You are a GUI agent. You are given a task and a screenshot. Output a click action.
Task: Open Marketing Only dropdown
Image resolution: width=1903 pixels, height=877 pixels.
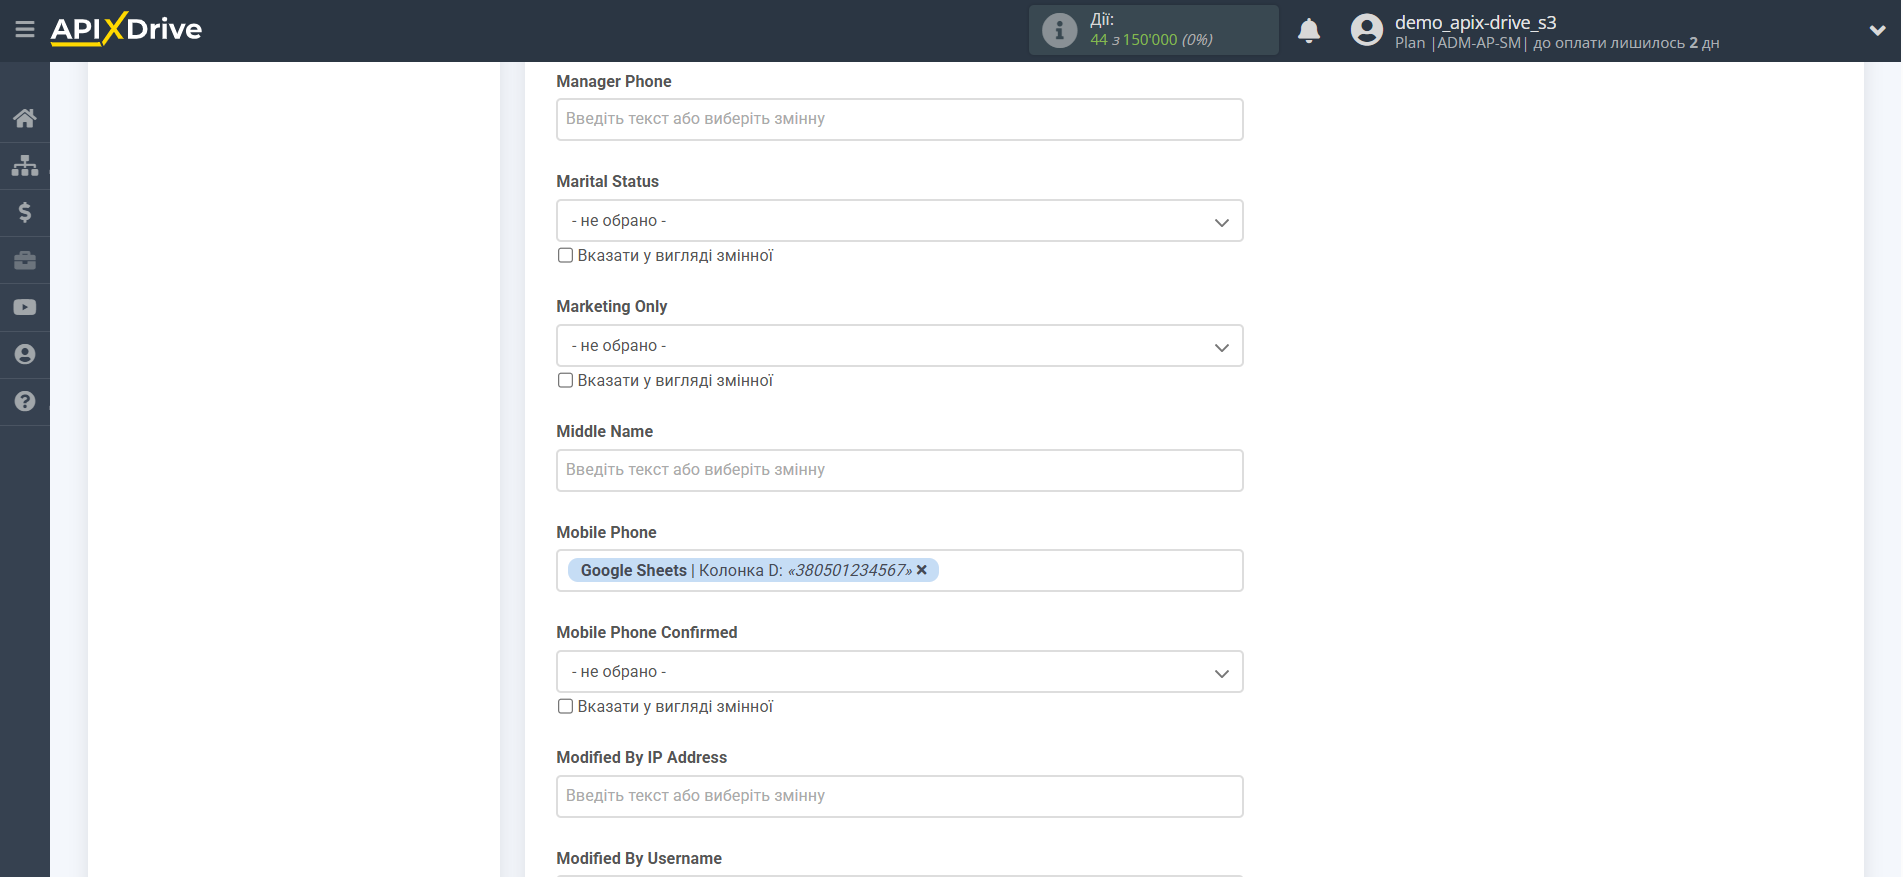tap(899, 346)
